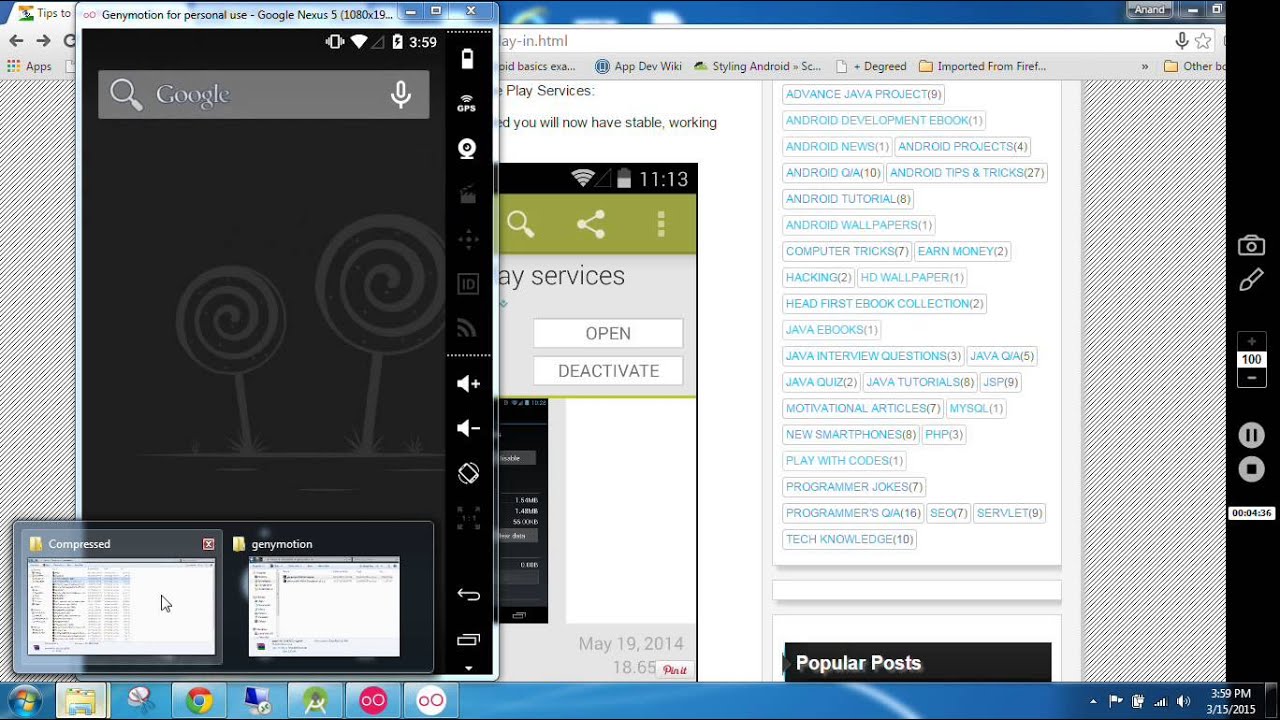Viewport: 1280px width, 720px height.
Task: Click ANDROID DEVELOPMENT EBOOK(1) label
Action: pyautogui.click(x=884, y=120)
